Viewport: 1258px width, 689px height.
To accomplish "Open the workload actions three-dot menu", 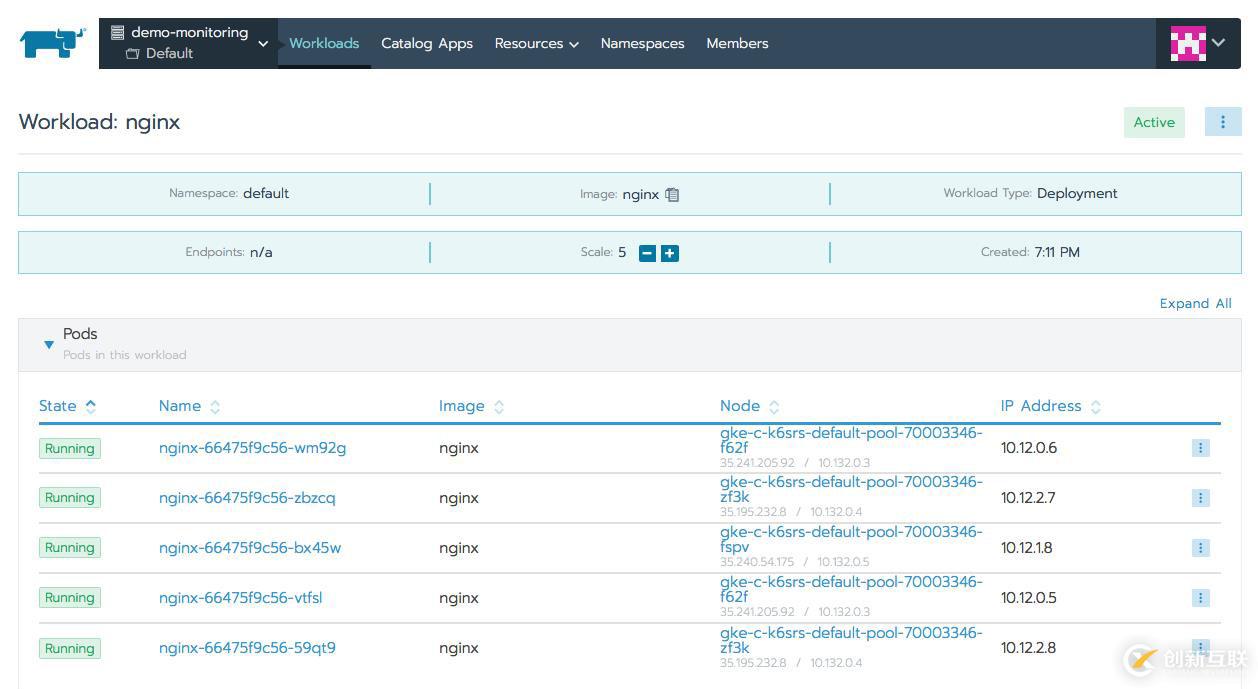I will pos(1222,122).
